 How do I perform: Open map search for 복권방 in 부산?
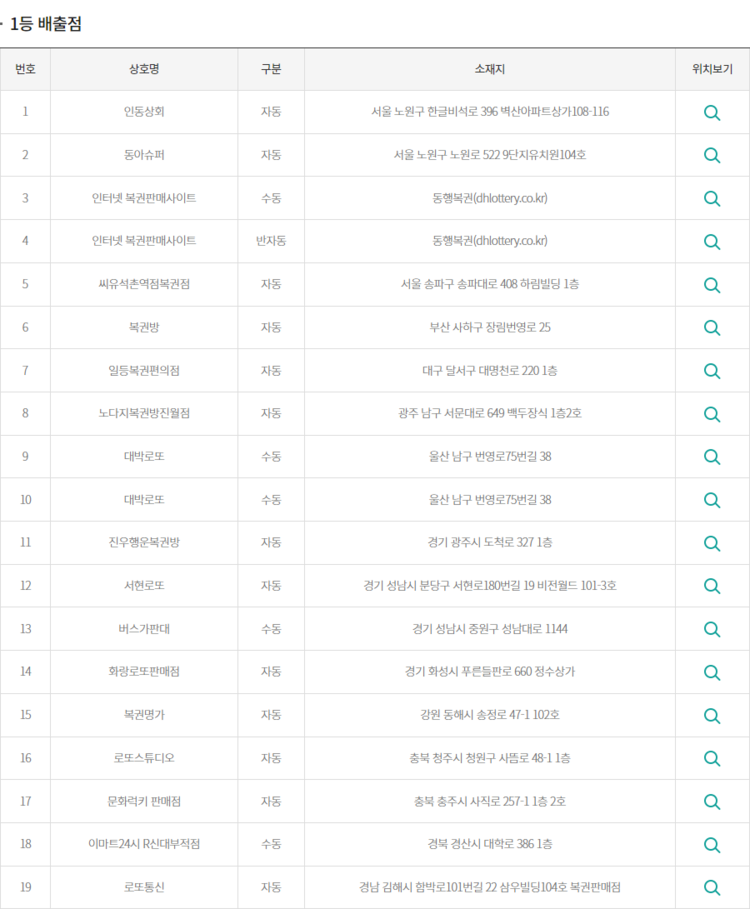point(712,328)
